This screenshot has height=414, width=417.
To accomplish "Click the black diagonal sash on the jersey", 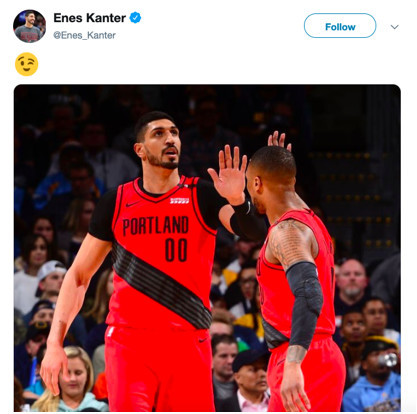I will [x=161, y=285].
